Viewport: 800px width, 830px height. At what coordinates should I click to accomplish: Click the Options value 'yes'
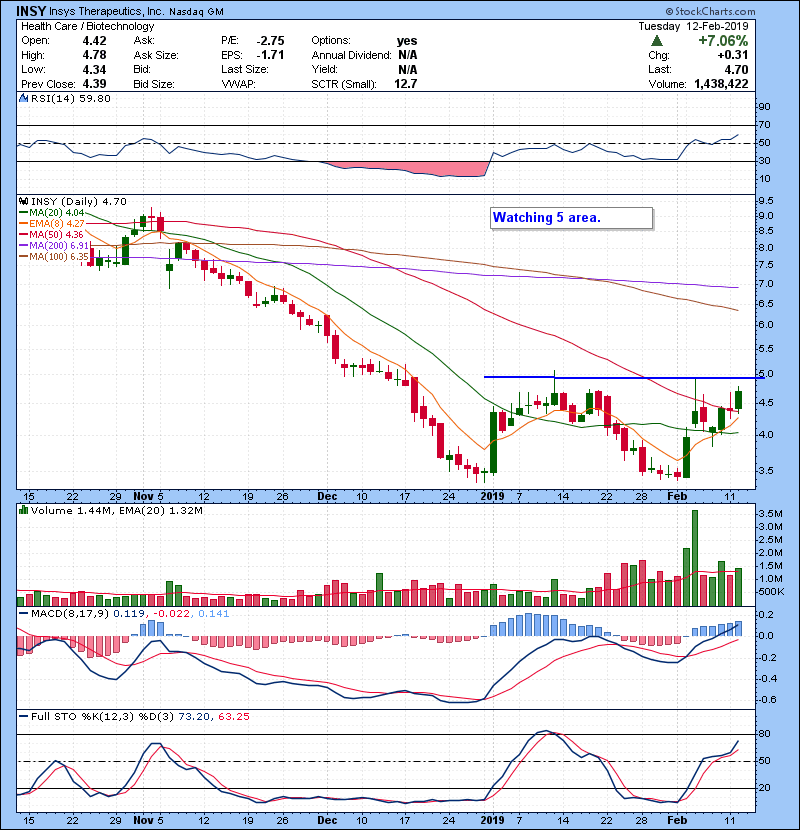click(x=407, y=41)
